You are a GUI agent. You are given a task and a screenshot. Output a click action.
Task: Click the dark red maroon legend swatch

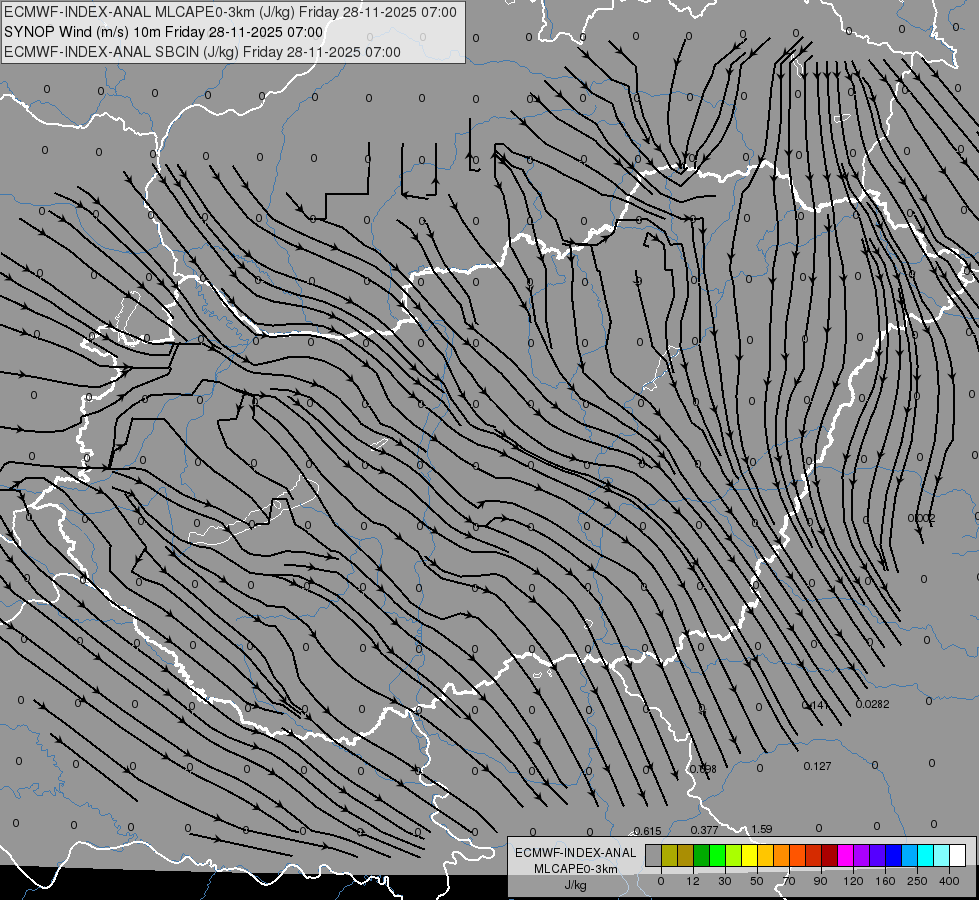829,855
